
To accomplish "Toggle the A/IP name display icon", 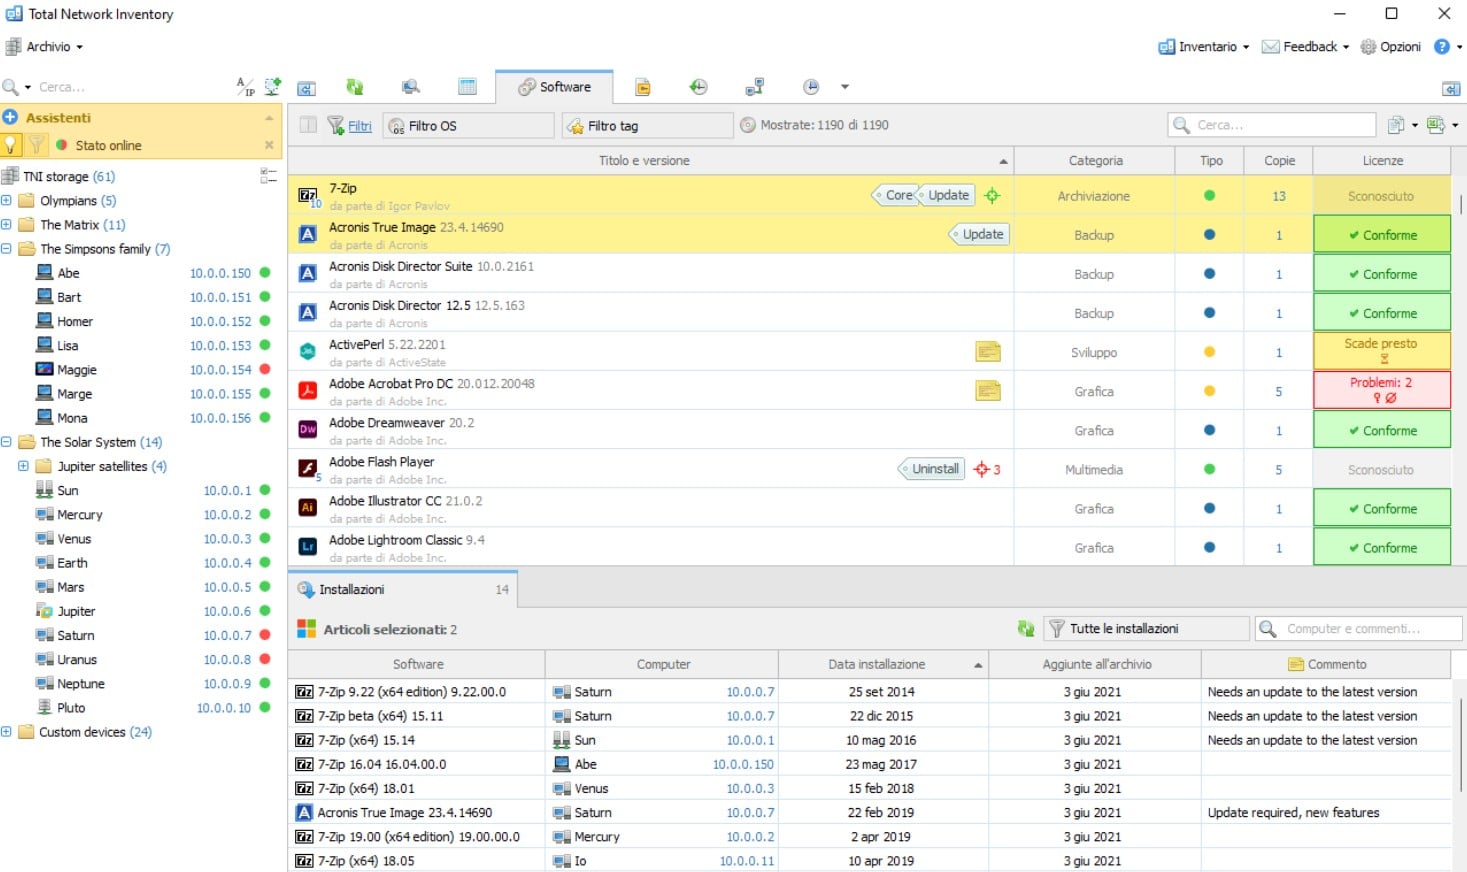I will pyautogui.click(x=245, y=87).
